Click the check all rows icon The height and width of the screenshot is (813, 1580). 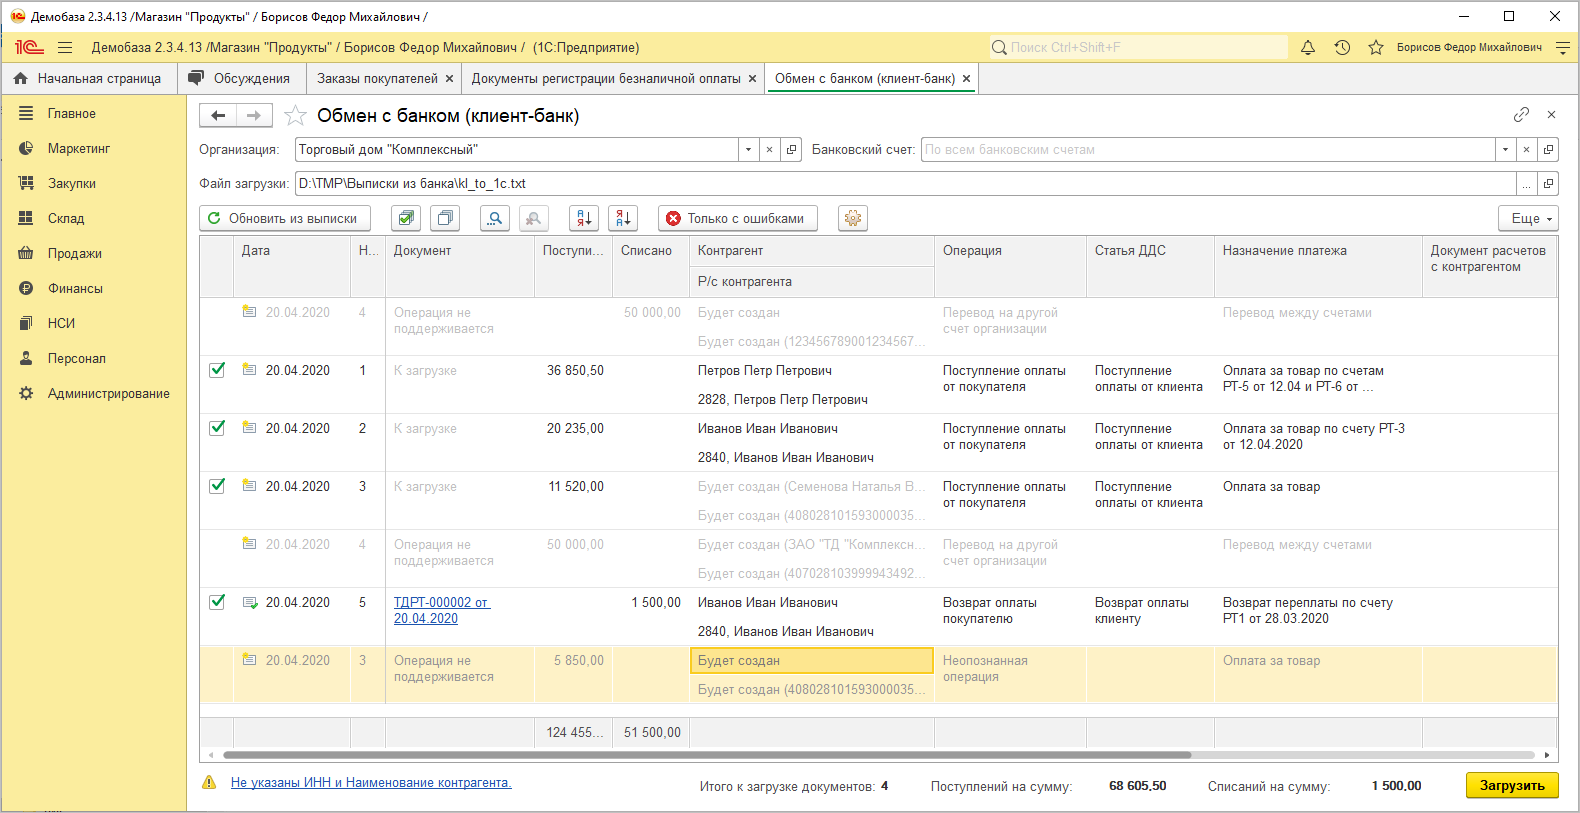click(405, 218)
